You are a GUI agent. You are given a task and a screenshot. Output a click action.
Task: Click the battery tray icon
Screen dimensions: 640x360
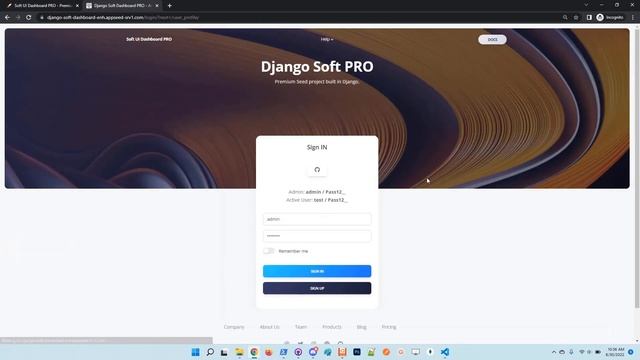598,352
